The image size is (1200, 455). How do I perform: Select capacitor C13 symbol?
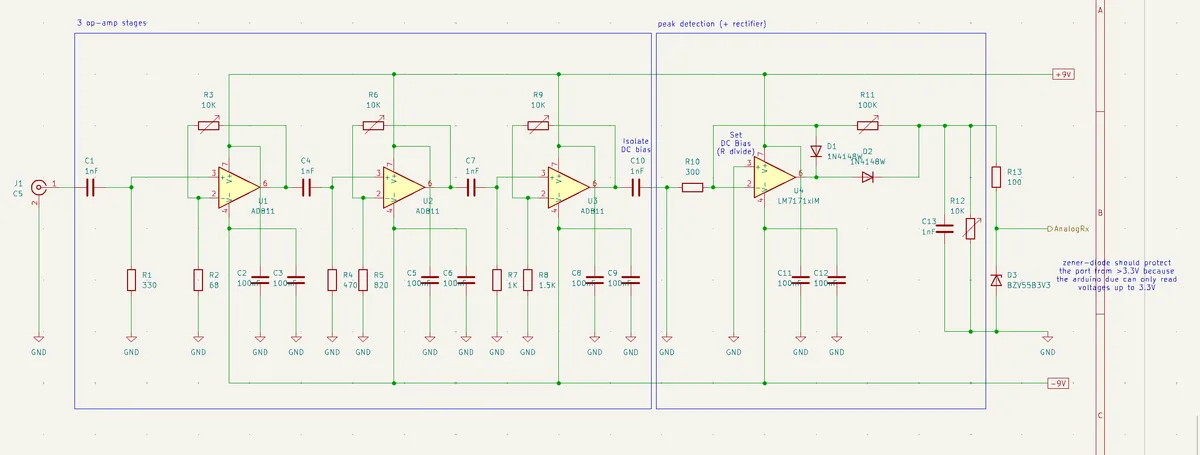[x=945, y=228]
